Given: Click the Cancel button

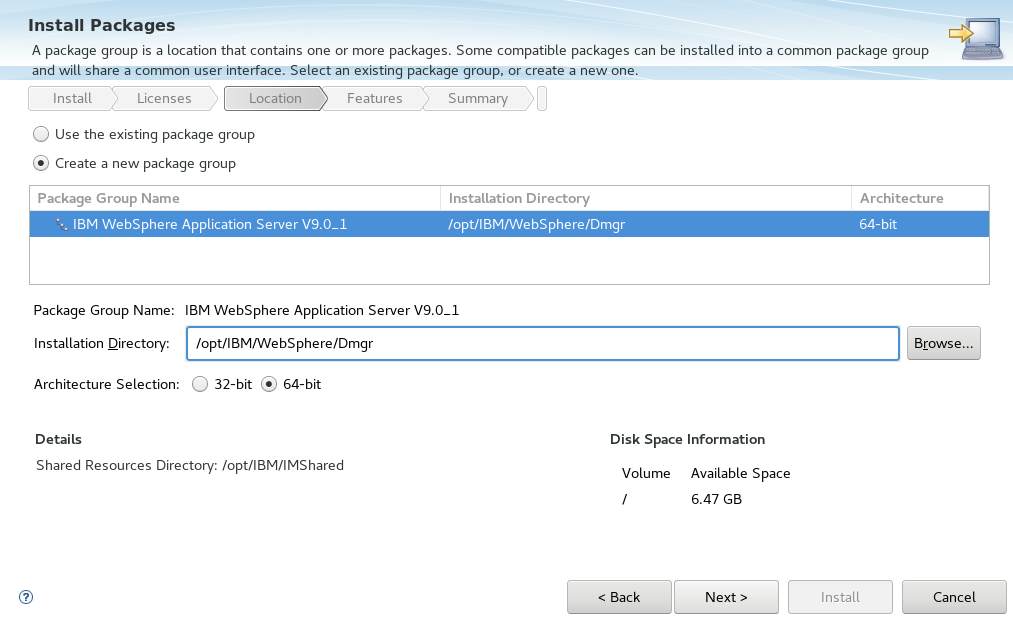Looking at the screenshot, I should tap(954, 597).
